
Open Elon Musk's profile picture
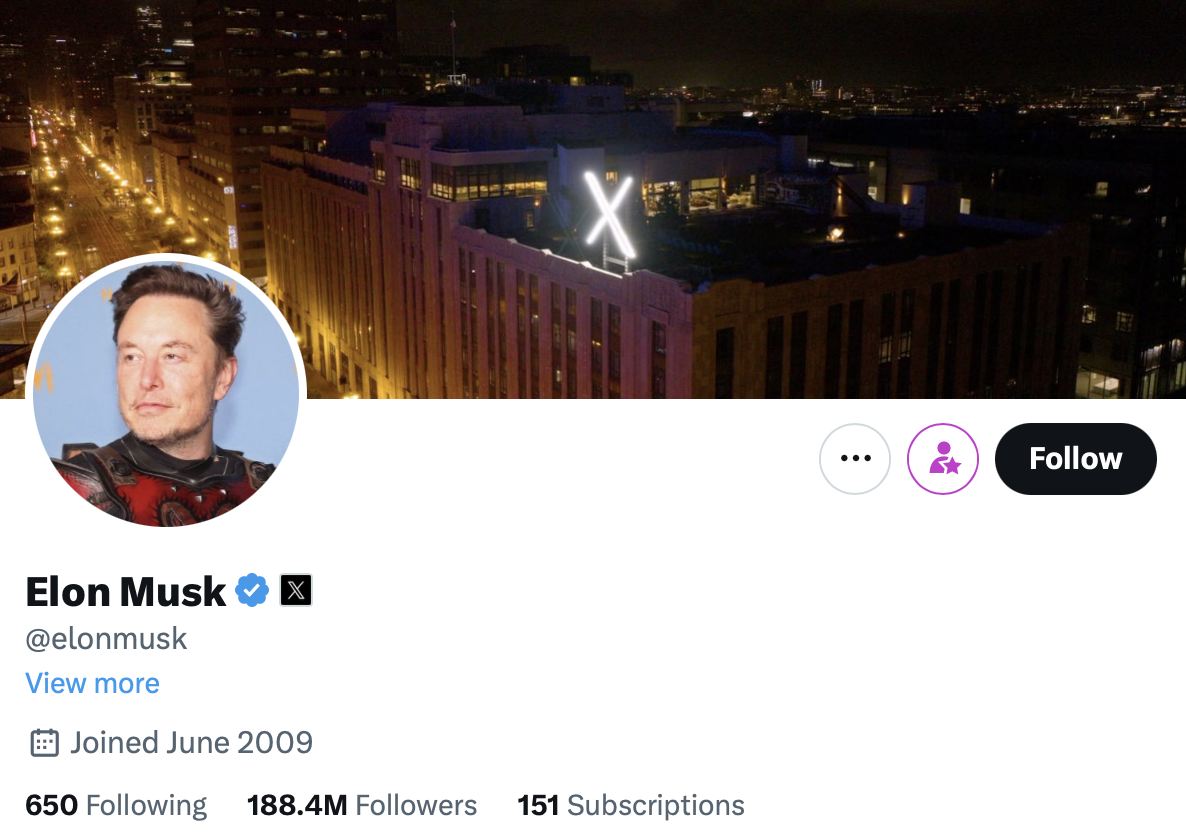tap(167, 390)
